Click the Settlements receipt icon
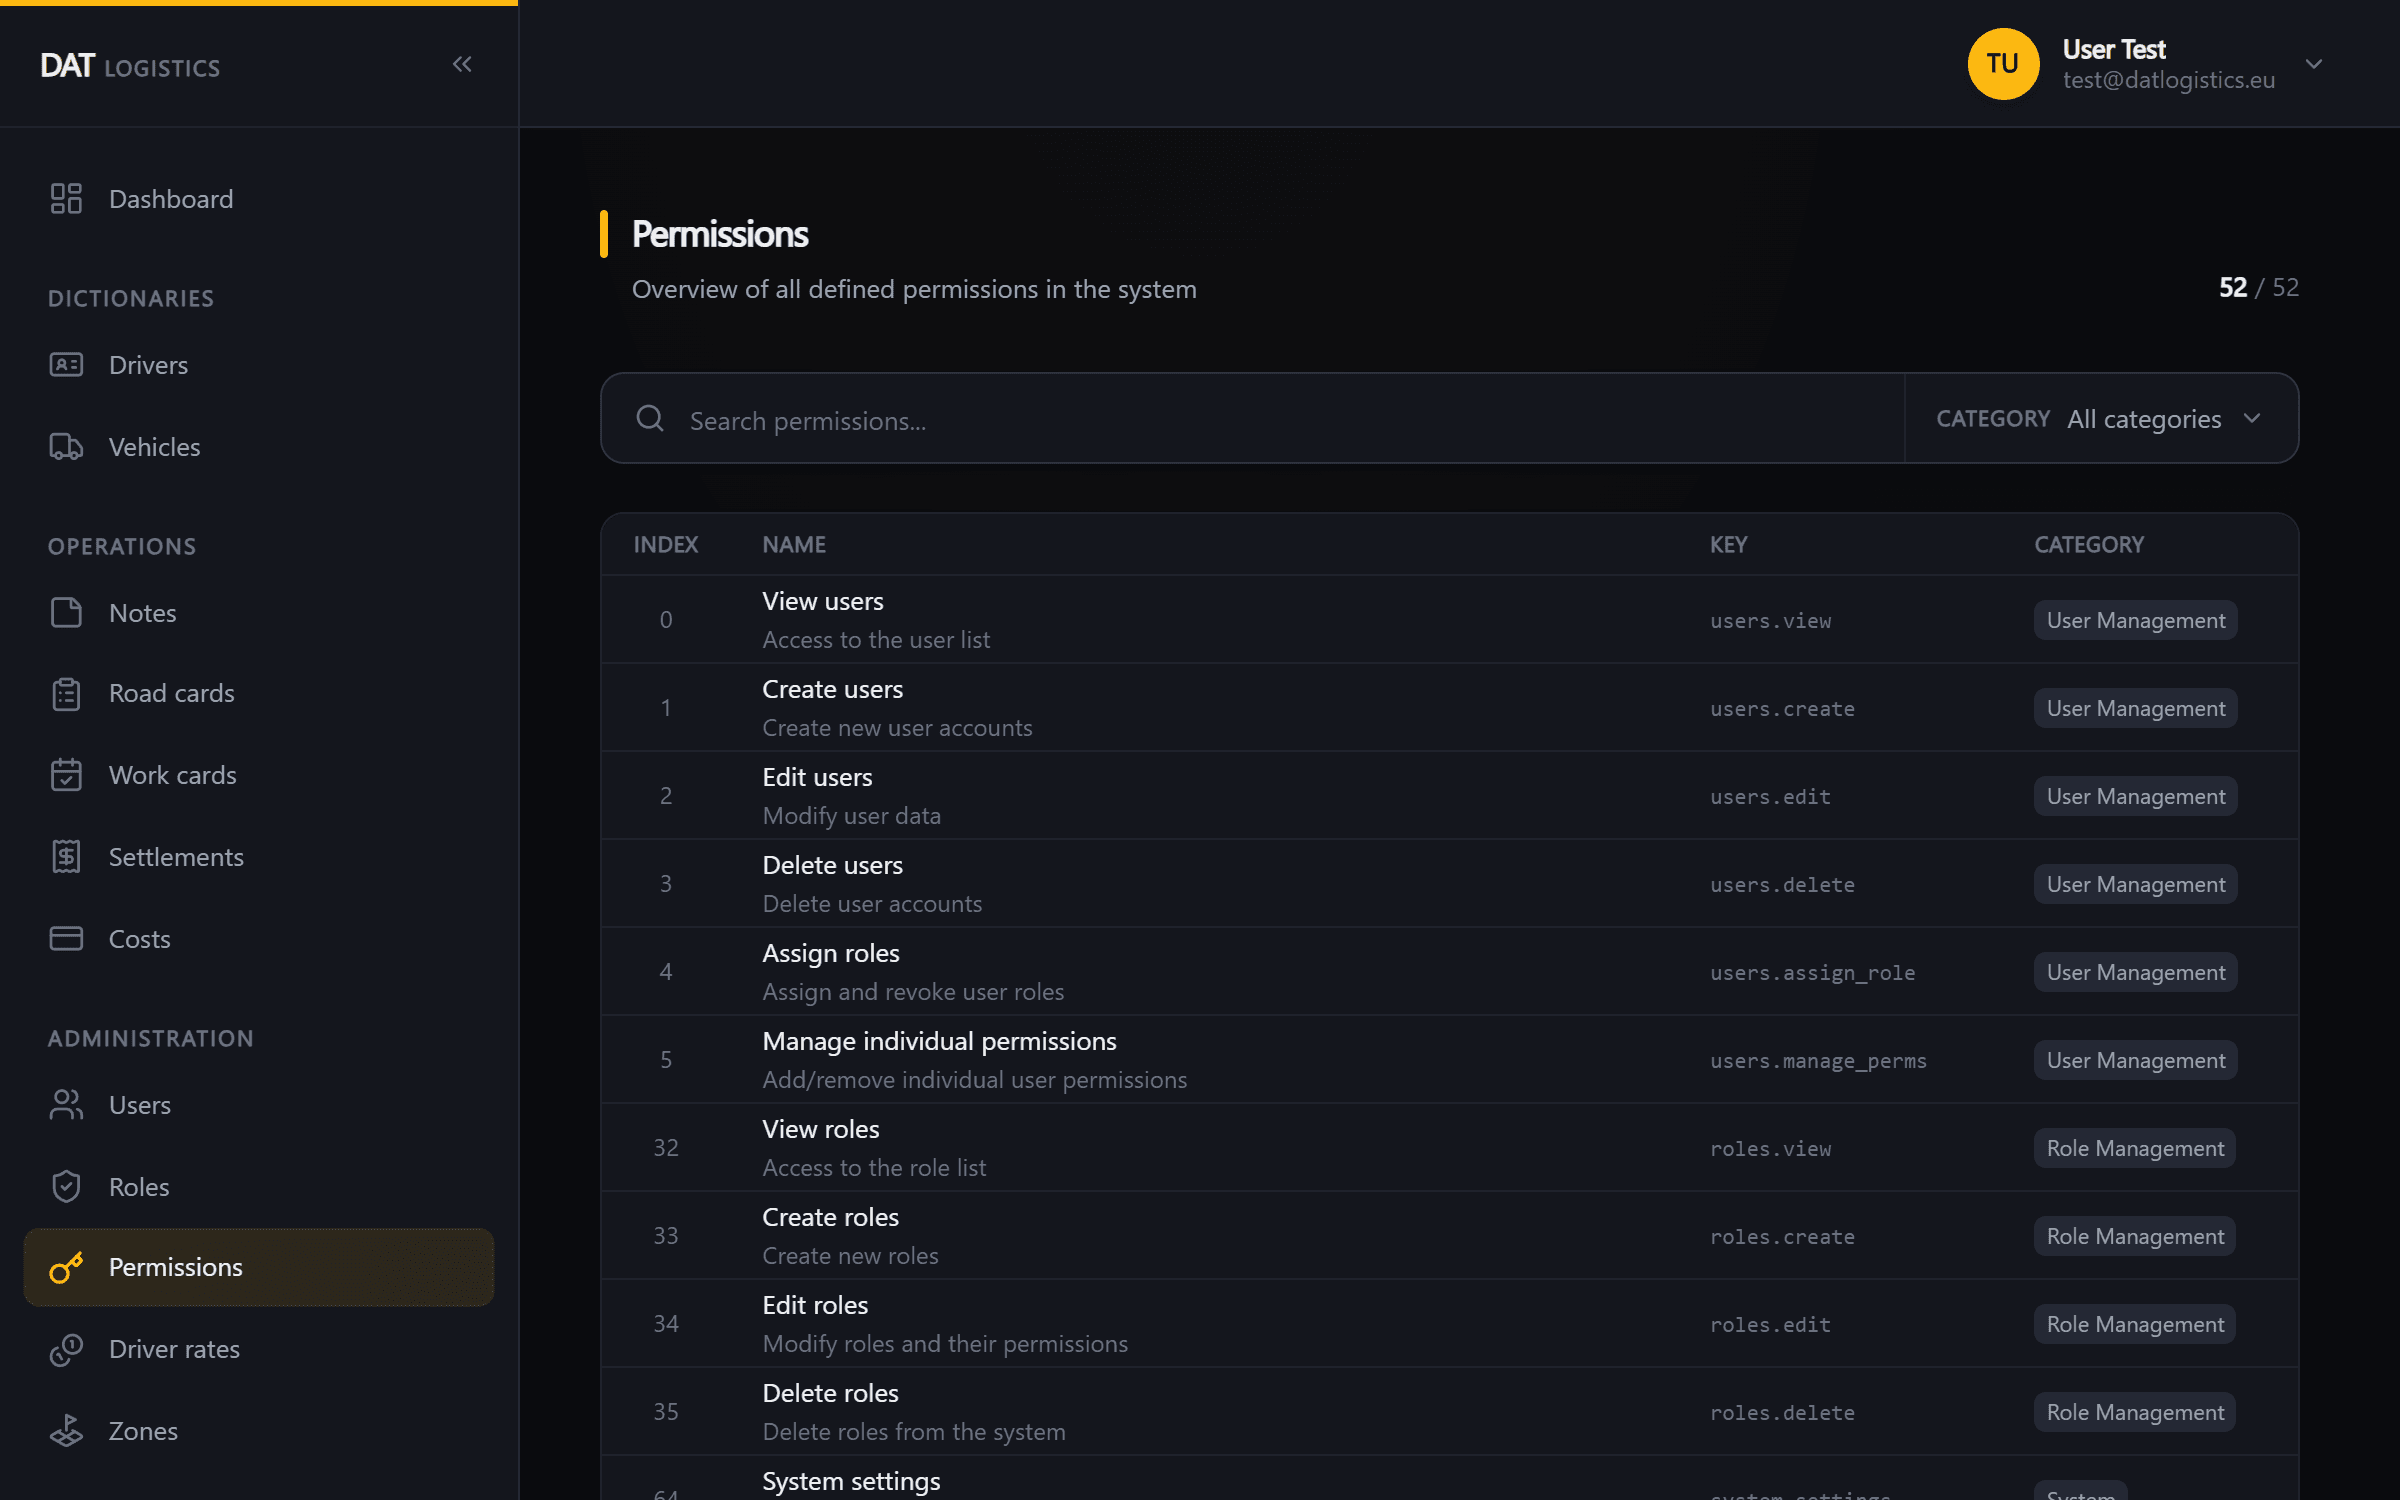Viewport: 2400px width, 1500px height. coord(66,857)
